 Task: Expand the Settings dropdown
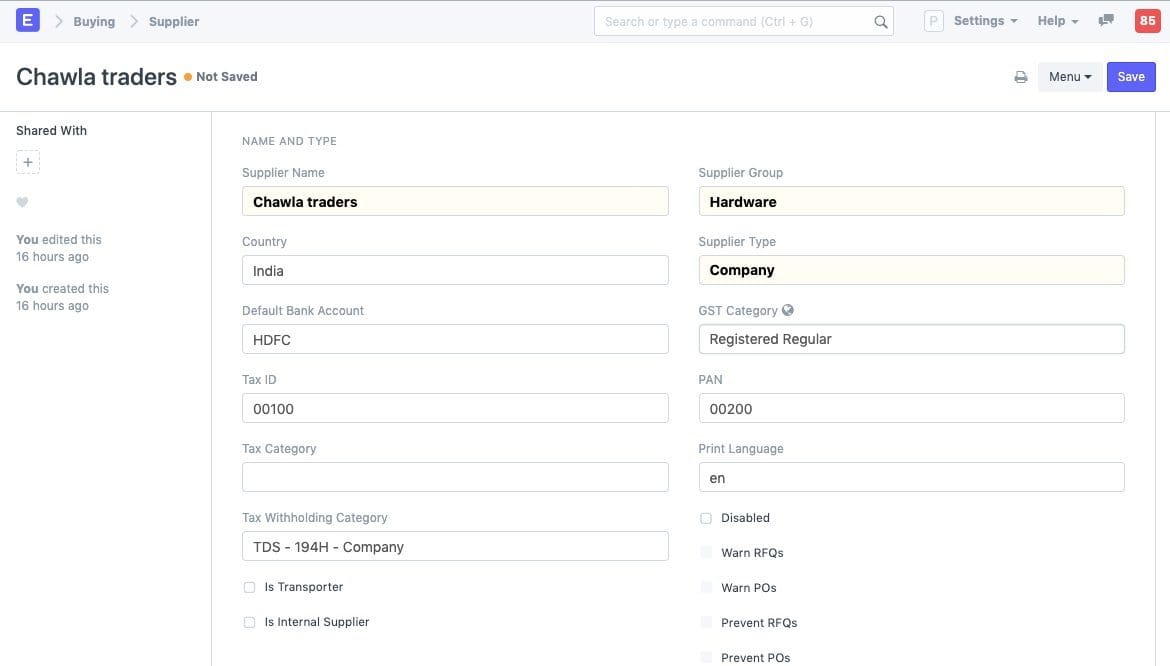coord(984,20)
